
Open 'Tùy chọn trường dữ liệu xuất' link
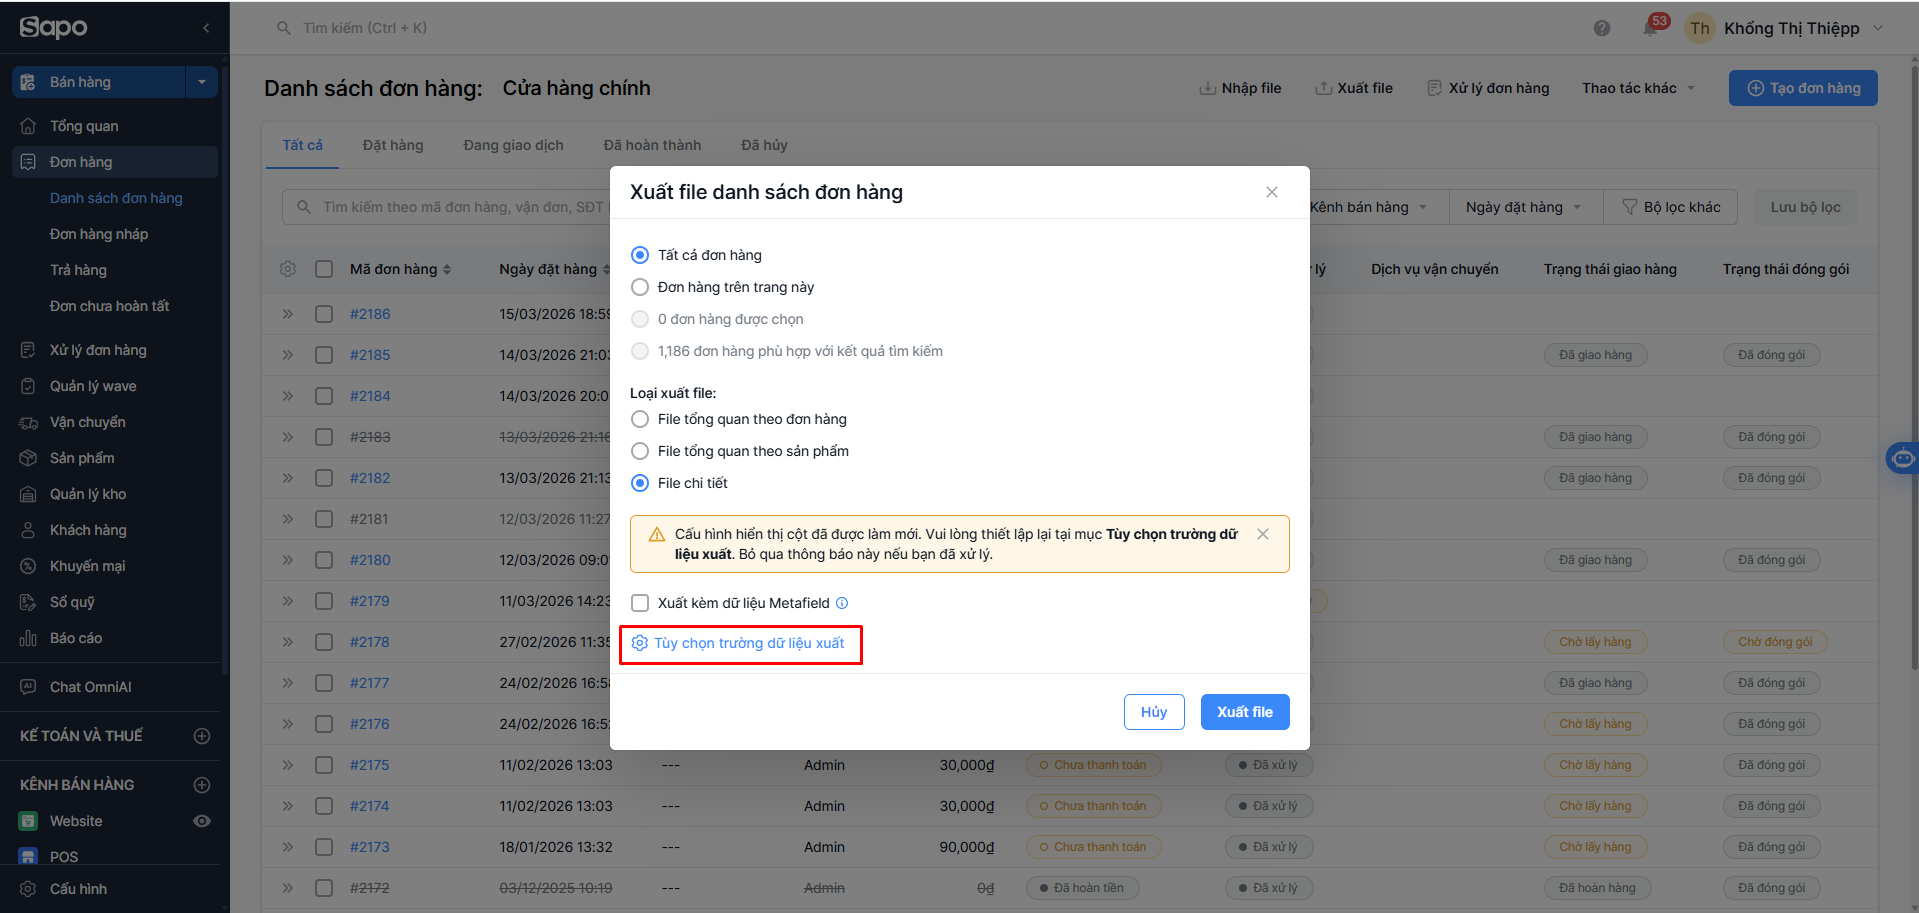tap(748, 643)
